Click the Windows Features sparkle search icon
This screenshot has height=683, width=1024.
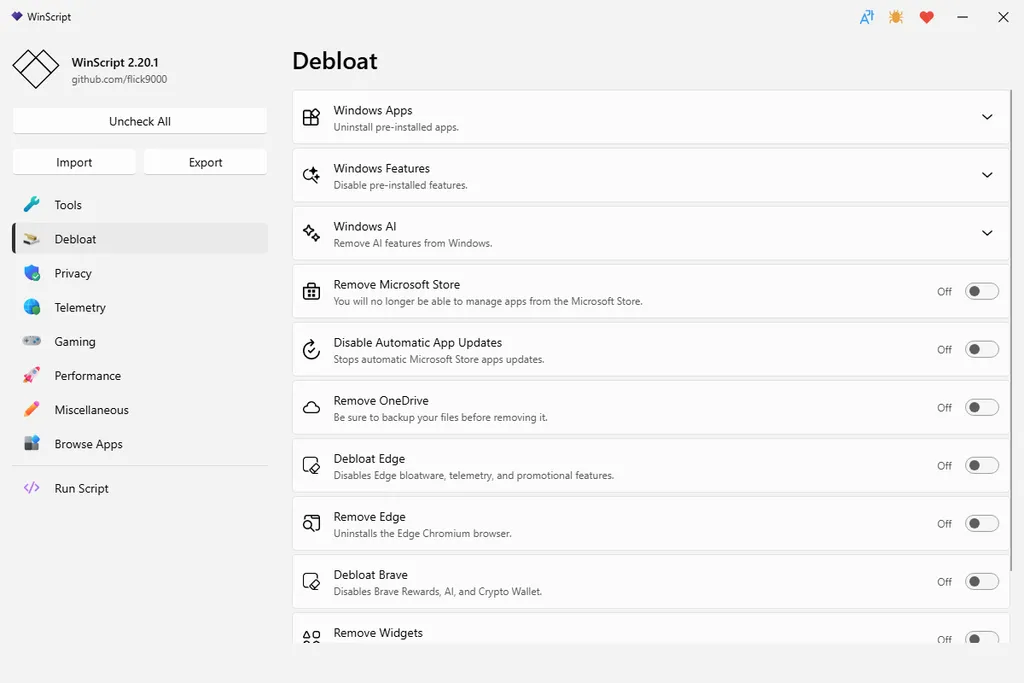(312, 175)
